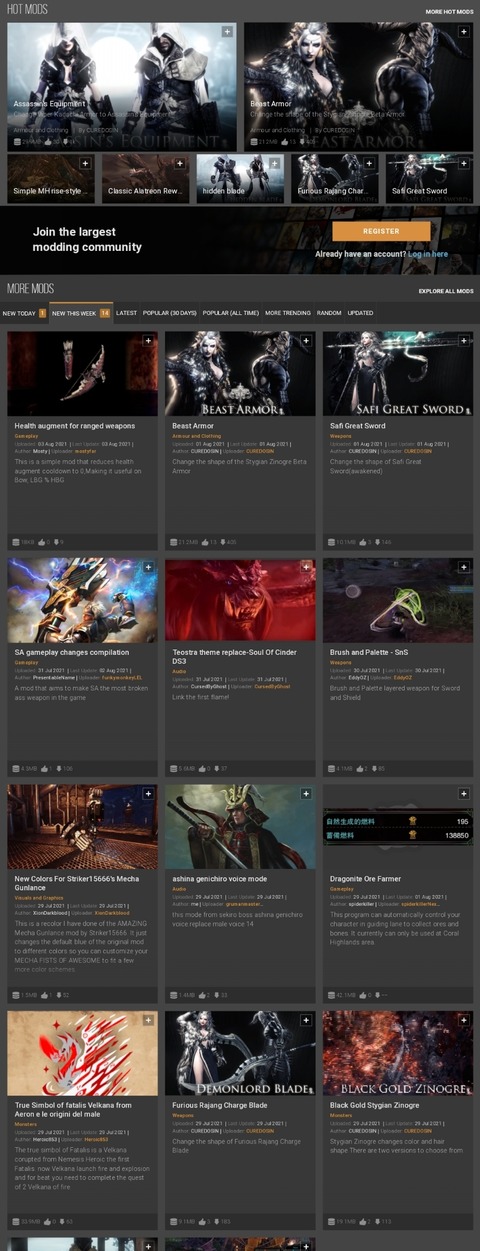Screen dimensions: 480x1251
Task: Click plus icon on Brush and Palette card
Action: (x=464, y=567)
